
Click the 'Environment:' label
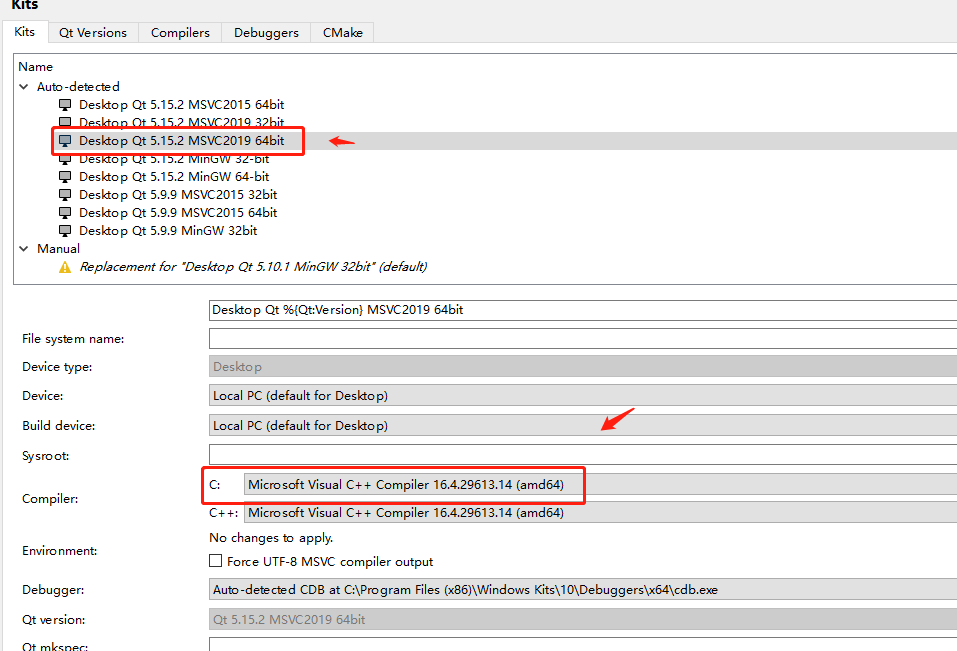point(60,551)
